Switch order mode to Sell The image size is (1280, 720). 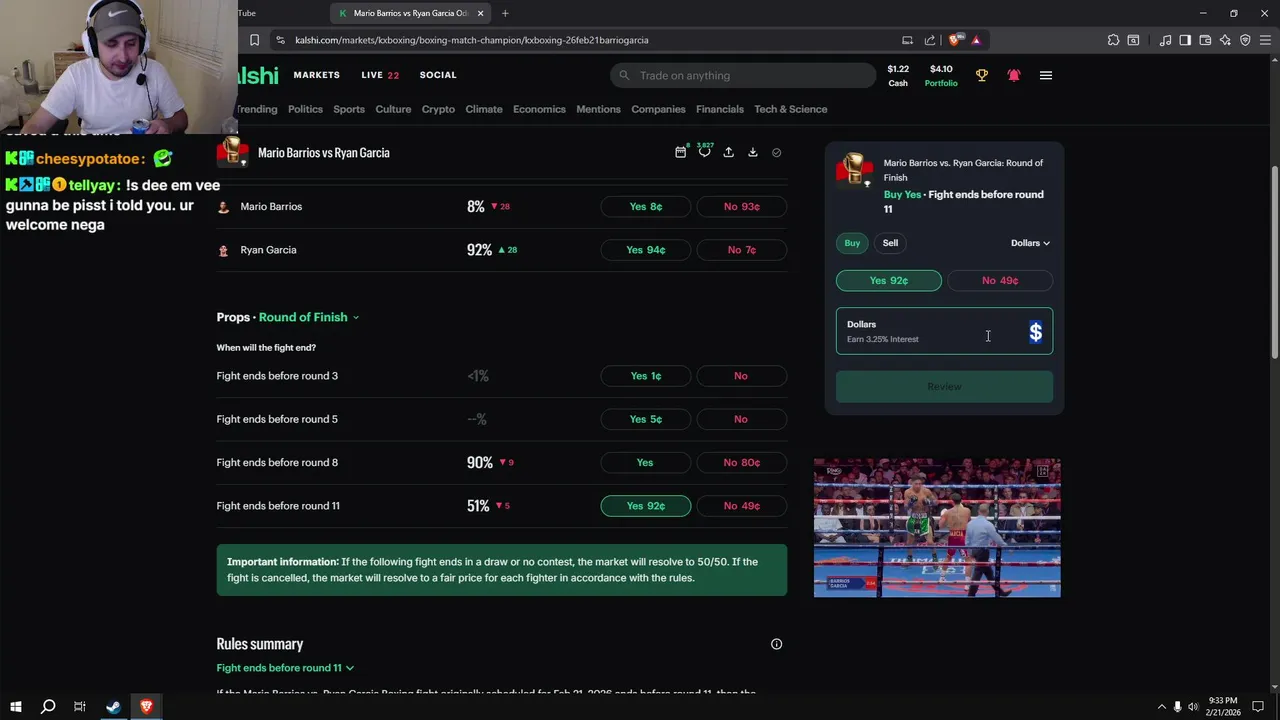[890, 243]
